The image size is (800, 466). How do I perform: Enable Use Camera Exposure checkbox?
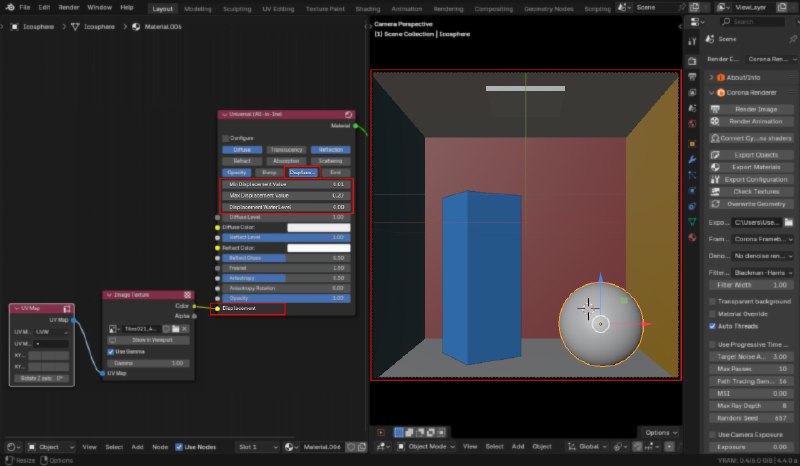(712, 435)
